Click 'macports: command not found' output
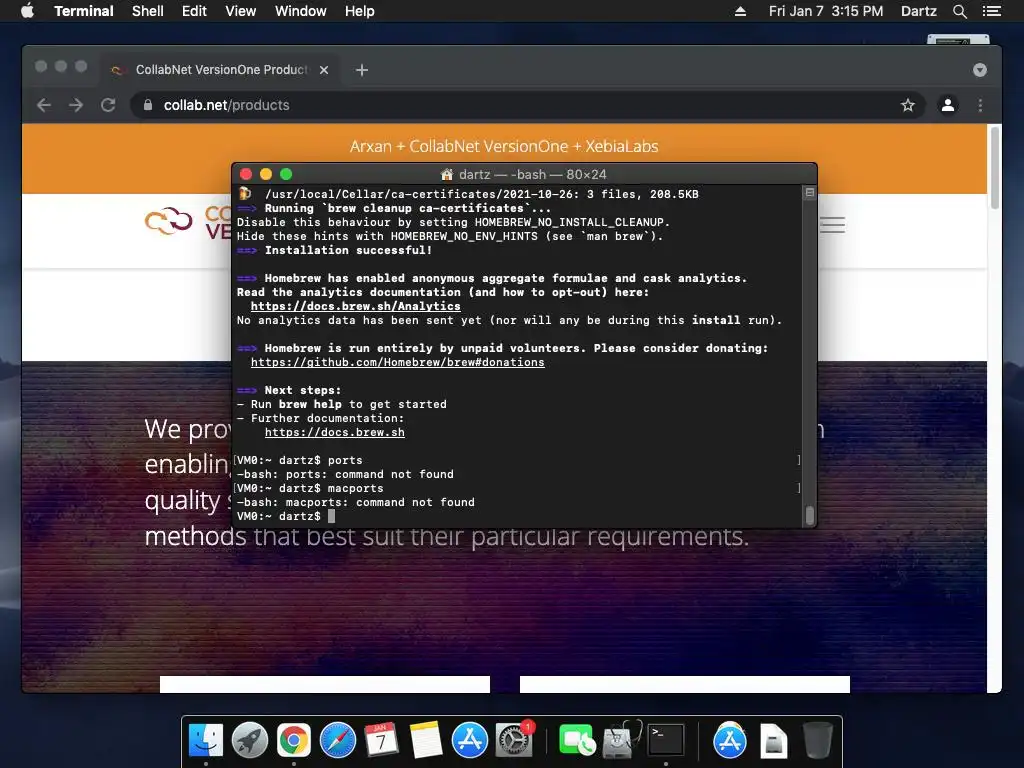 [x=355, y=502]
